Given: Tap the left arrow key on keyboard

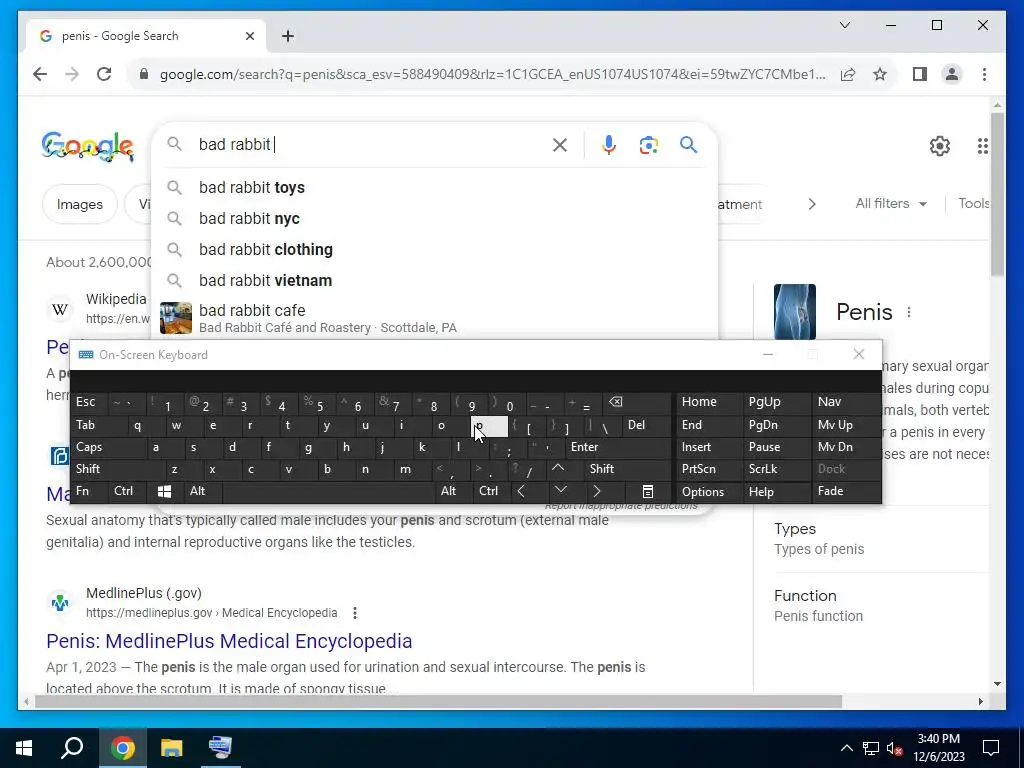Looking at the screenshot, I should (521, 492).
